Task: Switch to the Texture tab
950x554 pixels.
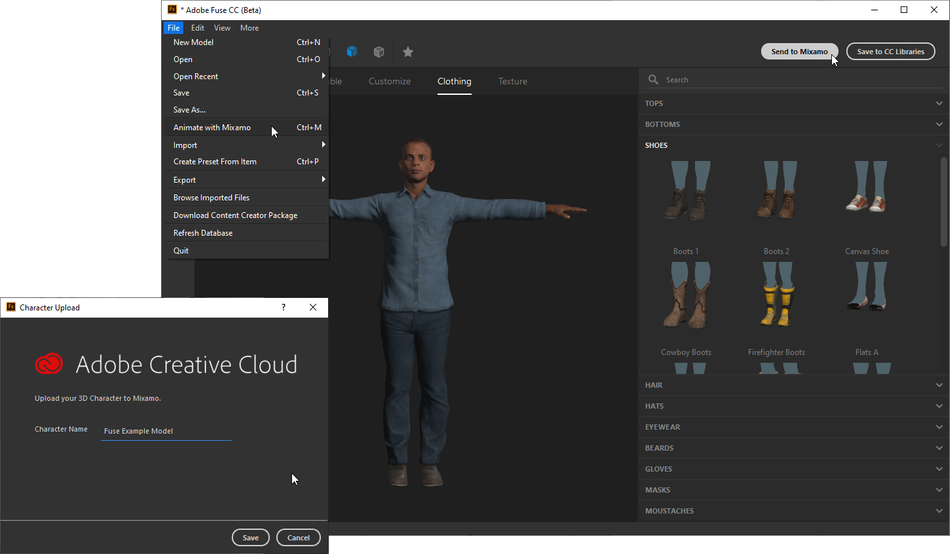Action: click(513, 81)
